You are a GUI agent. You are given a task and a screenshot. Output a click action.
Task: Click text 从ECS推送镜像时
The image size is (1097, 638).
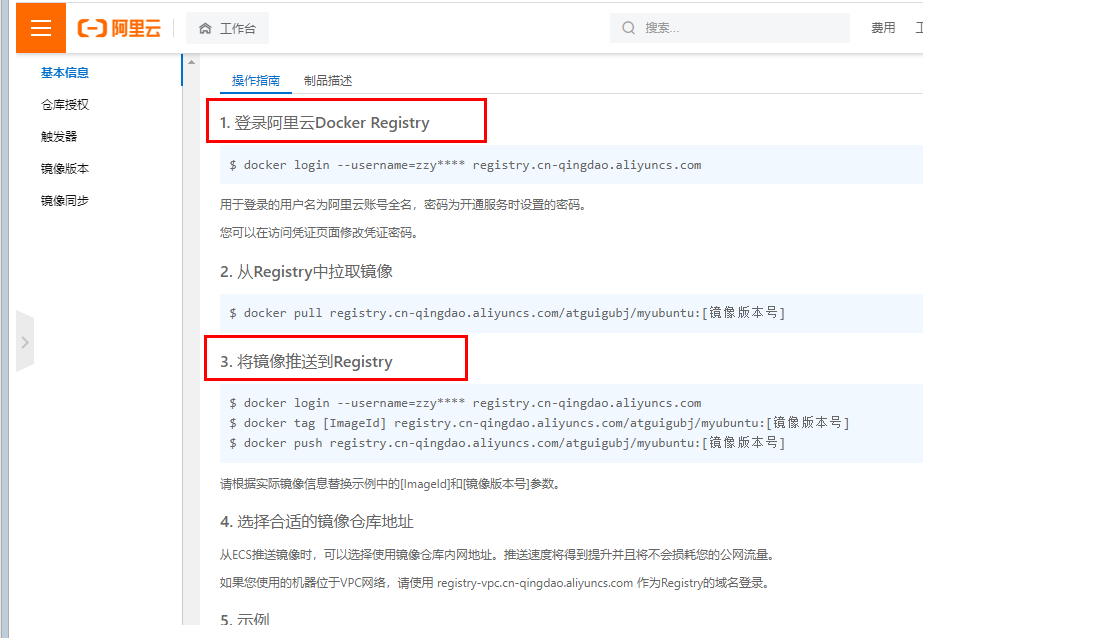tap(266, 555)
